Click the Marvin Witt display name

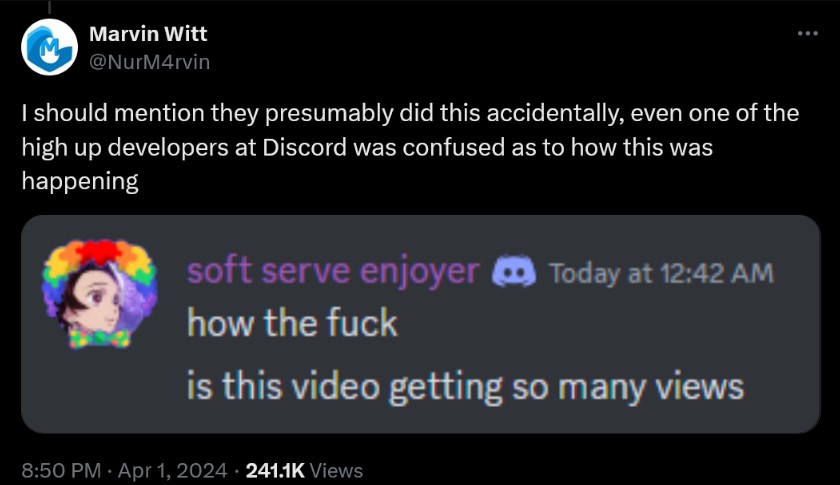coord(148,34)
